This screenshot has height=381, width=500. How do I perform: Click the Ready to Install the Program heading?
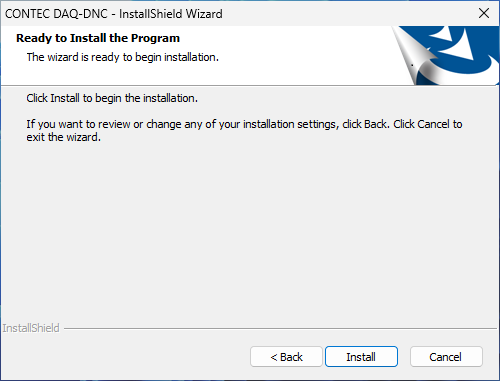click(98, 38)
